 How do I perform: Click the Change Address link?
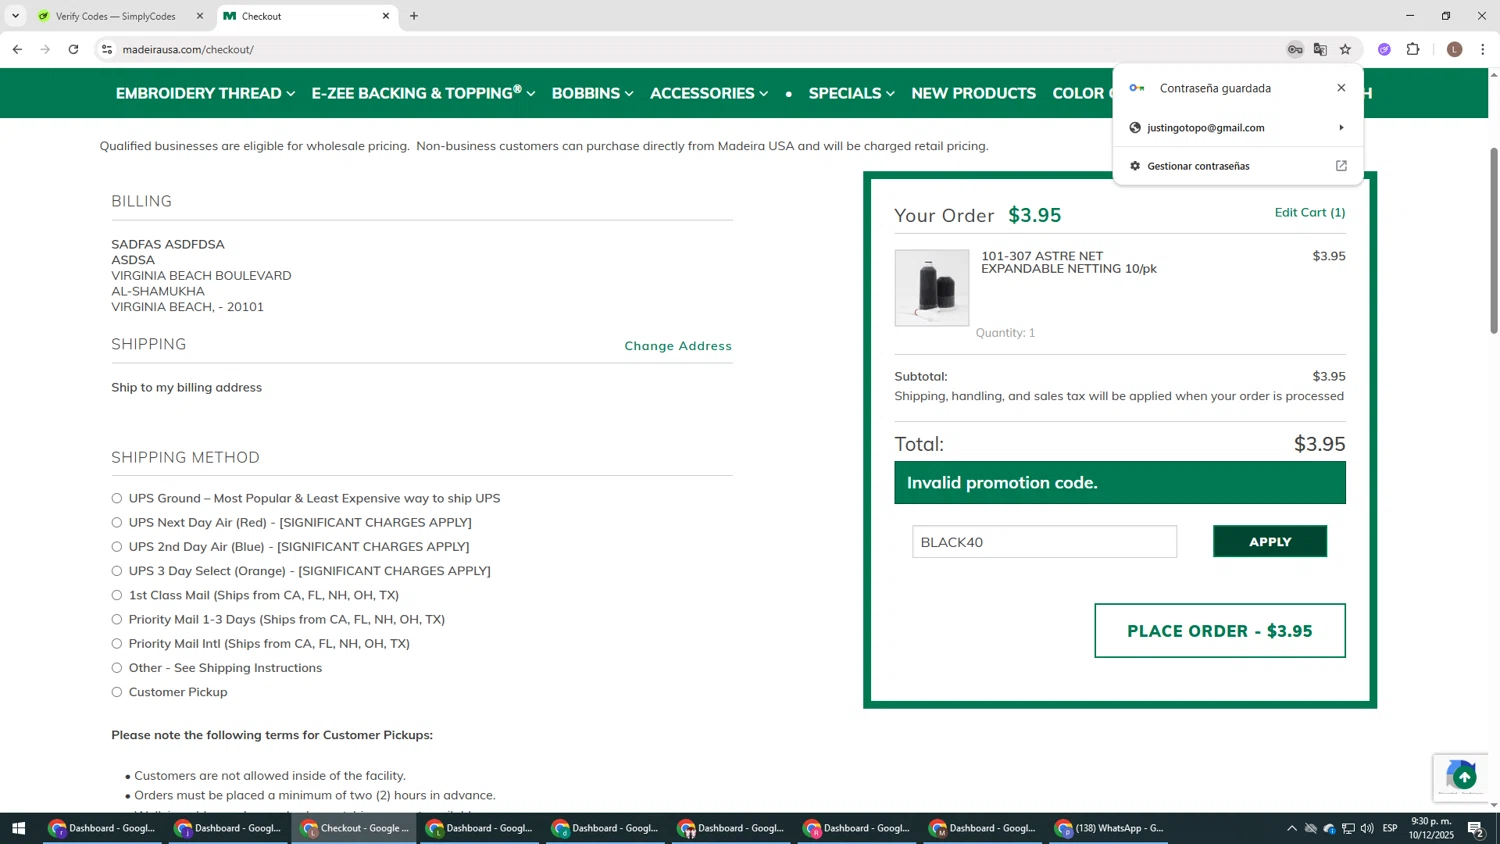click(x=678, y=346)
